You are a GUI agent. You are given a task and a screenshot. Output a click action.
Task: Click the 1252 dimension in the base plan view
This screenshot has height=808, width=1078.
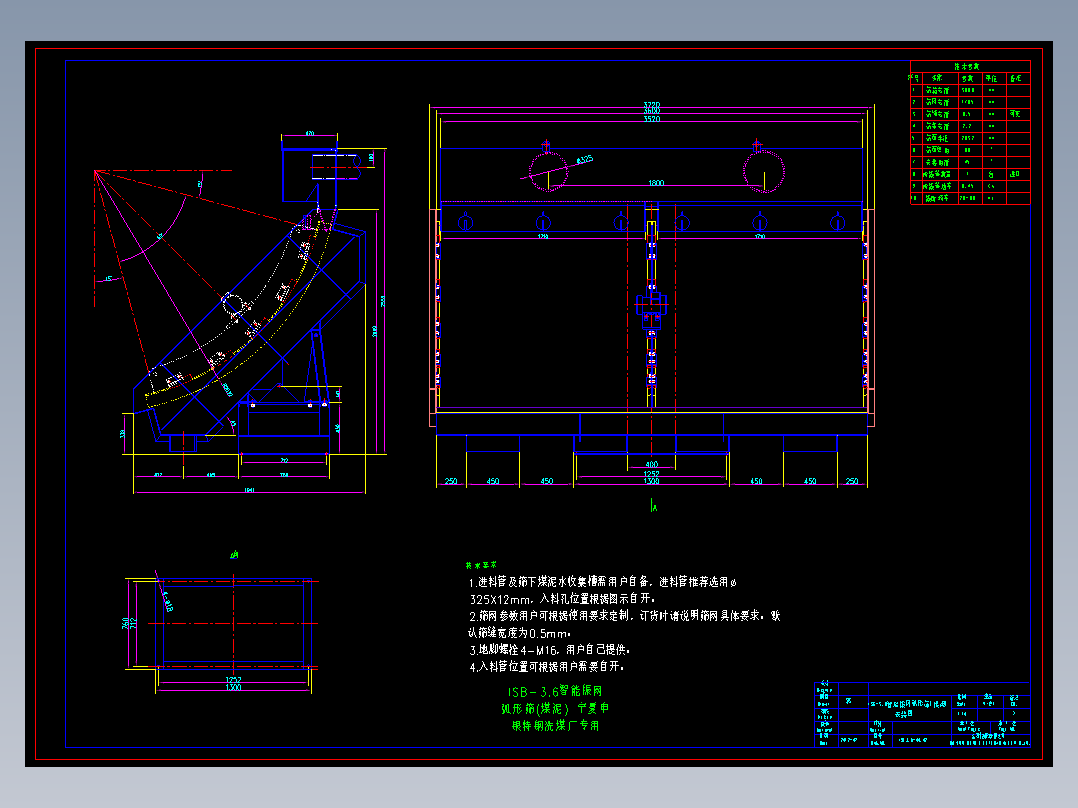[x=234, y=680]
